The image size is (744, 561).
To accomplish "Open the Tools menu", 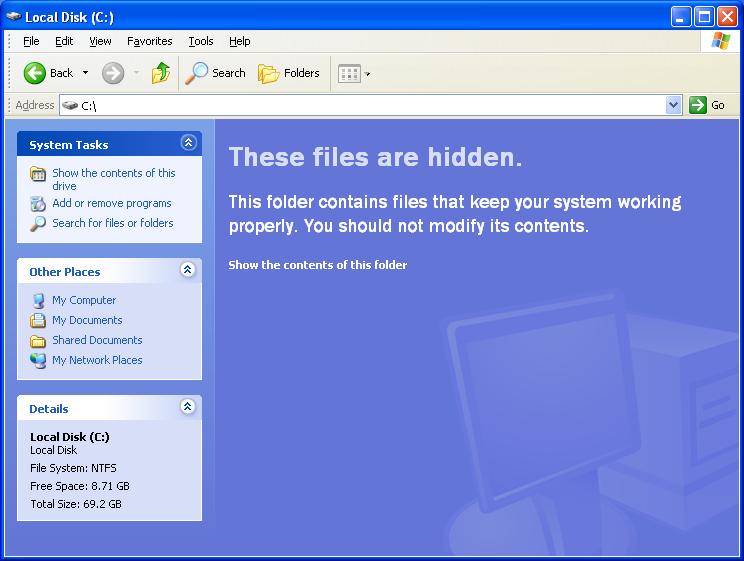I will point(201,41).
